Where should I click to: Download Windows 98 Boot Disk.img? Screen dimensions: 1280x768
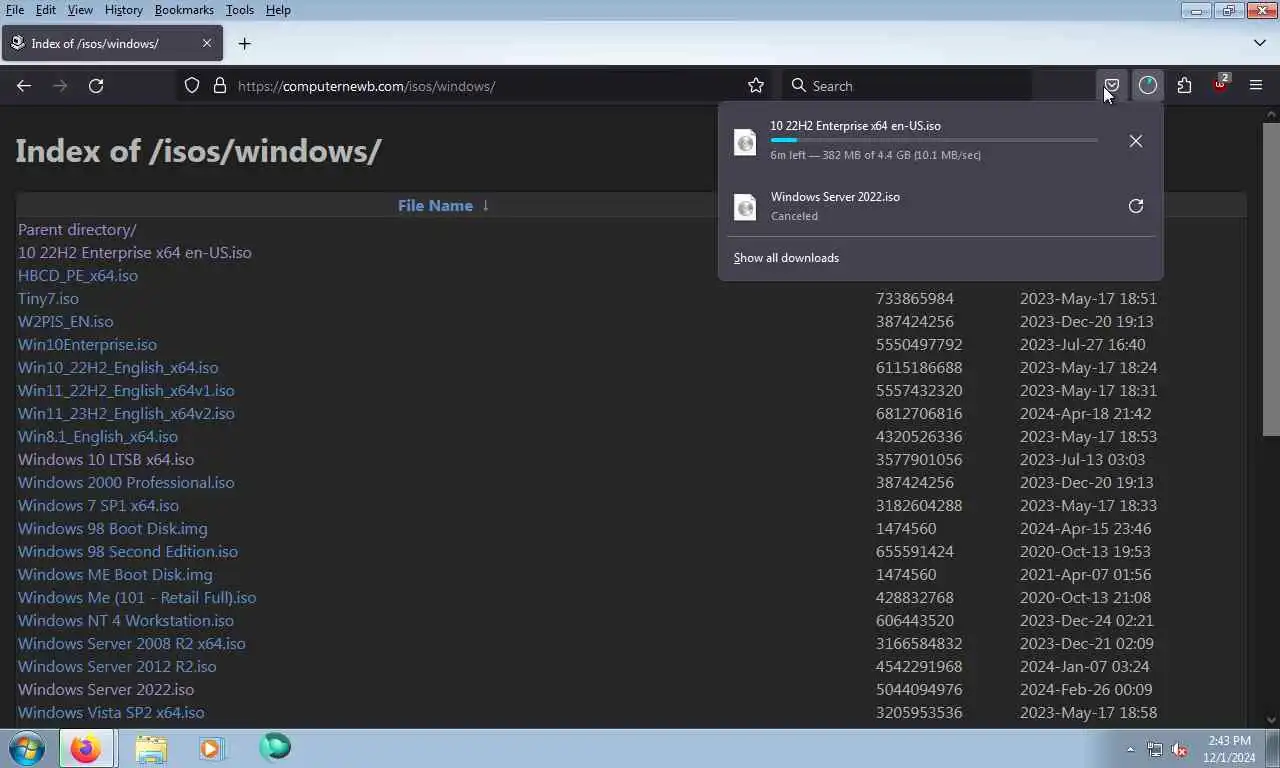pyautogui.click(x=113, y=528)
